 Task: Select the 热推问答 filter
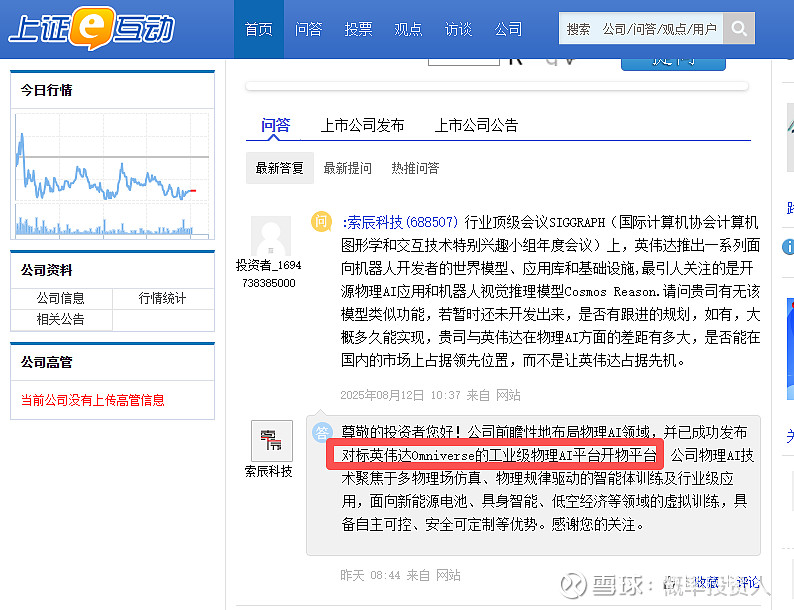(x=415, y=168)
